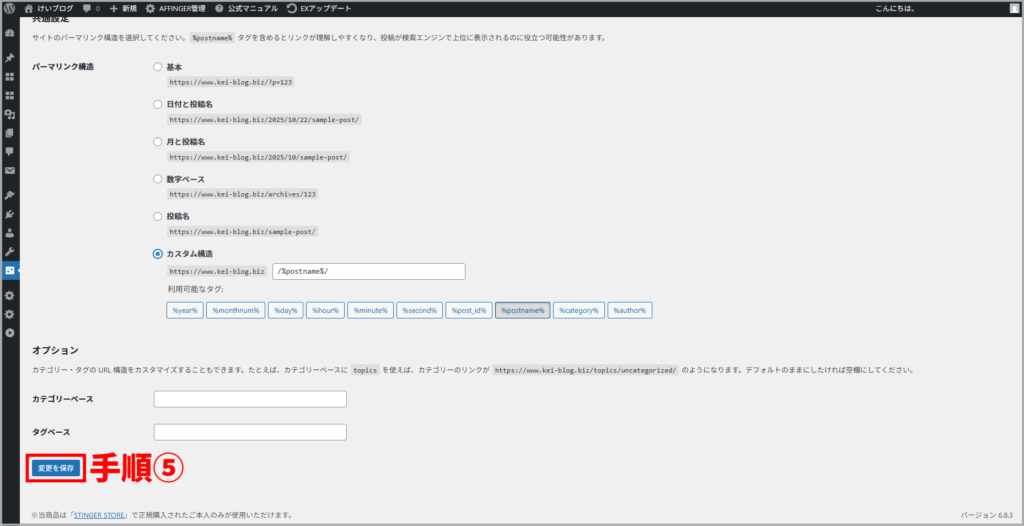Click the 変更を保存 button

coord(56,467)
